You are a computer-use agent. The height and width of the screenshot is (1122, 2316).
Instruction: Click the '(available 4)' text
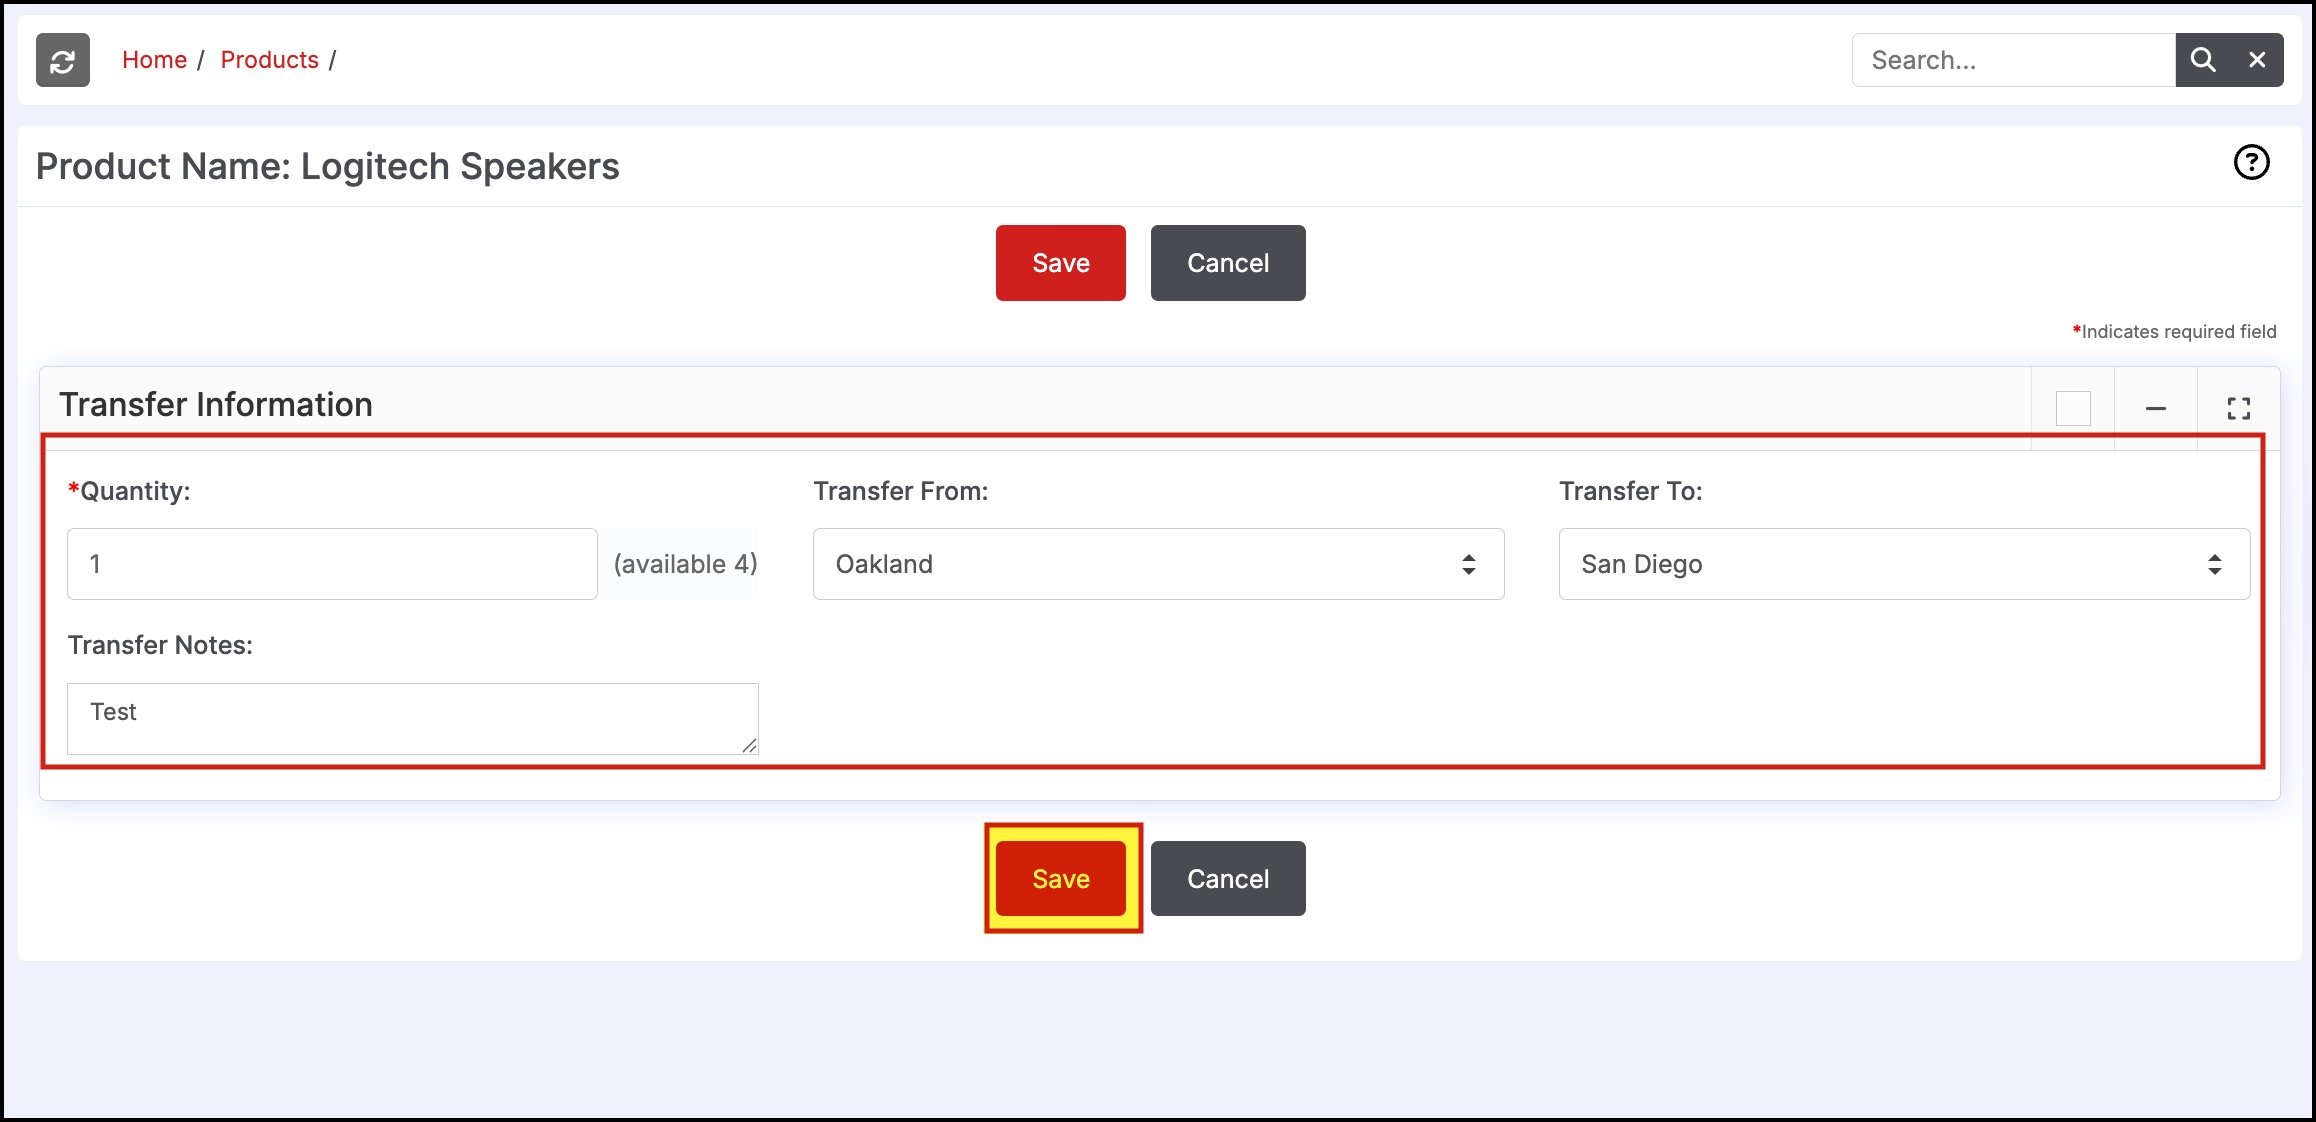pyautogui.click(x=685, y=564)
